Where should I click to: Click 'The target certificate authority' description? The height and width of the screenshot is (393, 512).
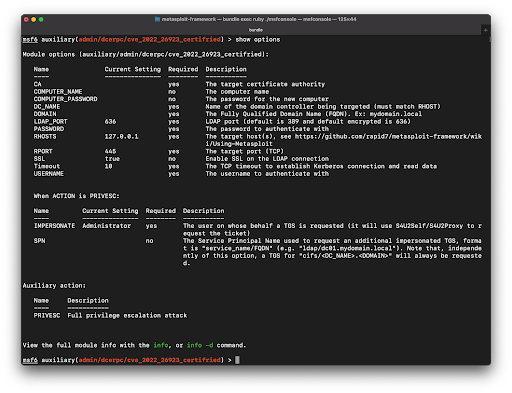(265, 84)
